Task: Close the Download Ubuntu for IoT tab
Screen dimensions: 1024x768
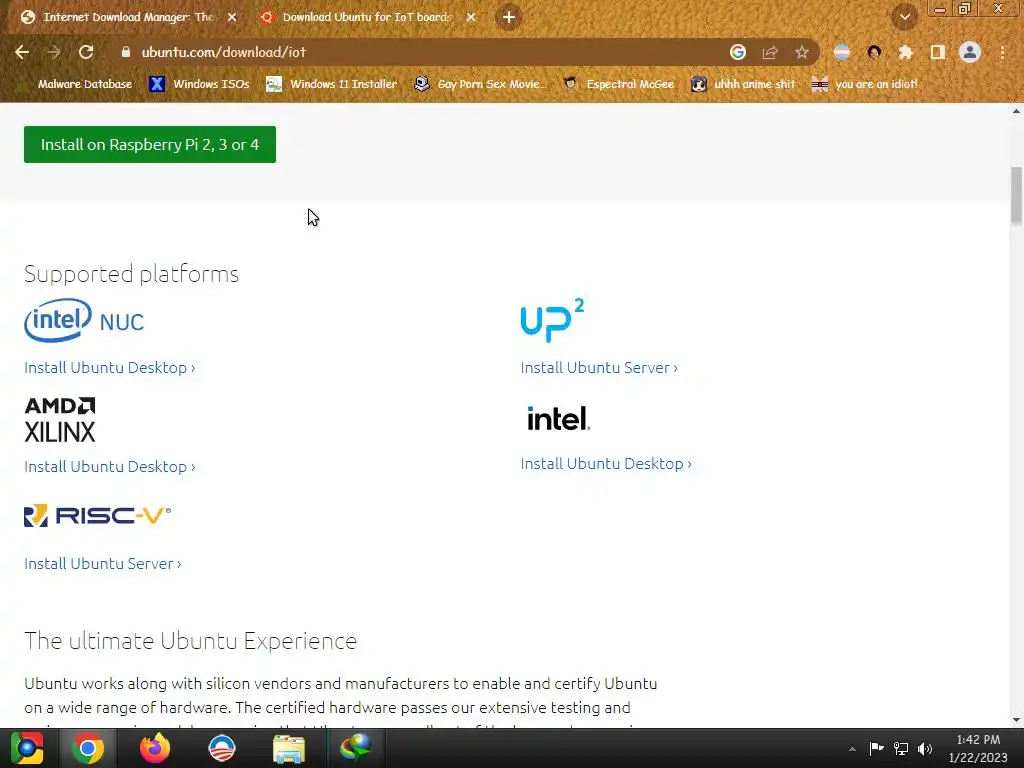Action: tap(471, 18)
